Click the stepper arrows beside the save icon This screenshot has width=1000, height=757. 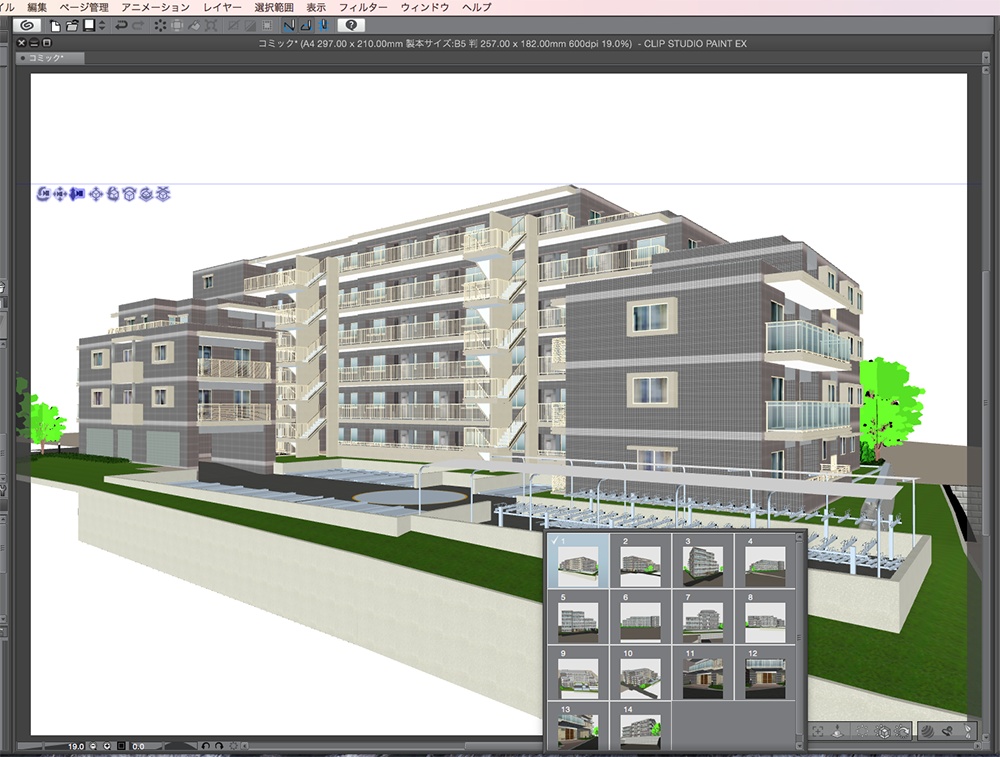pyautogui.click(x=102, y=27)
